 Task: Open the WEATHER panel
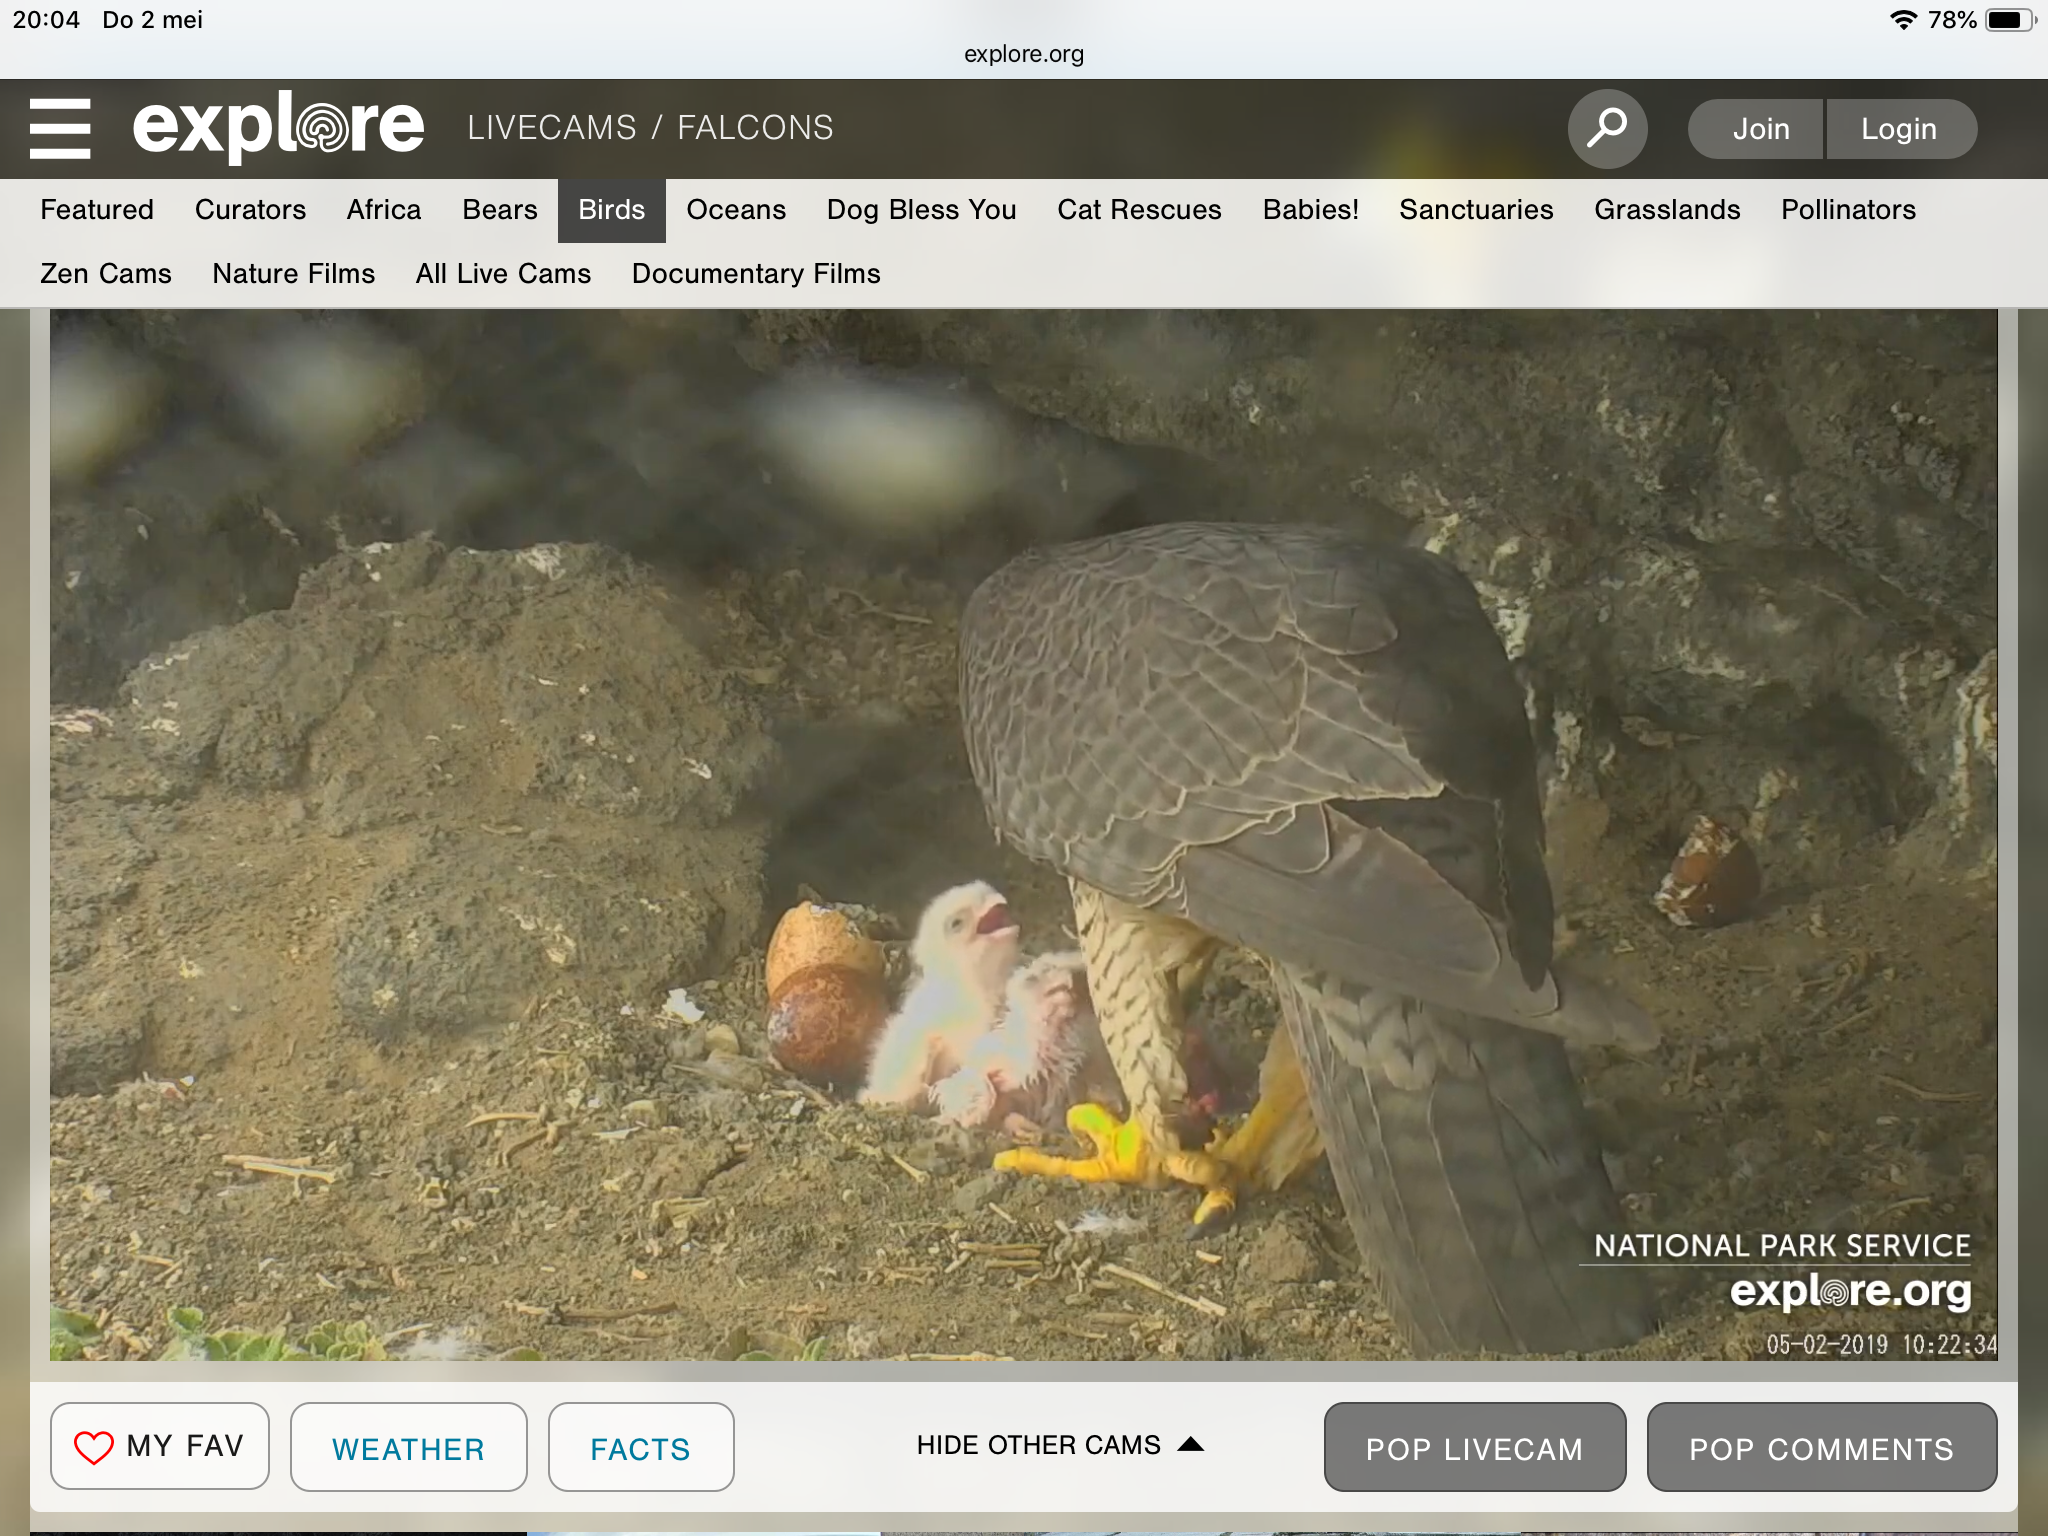408,1448
